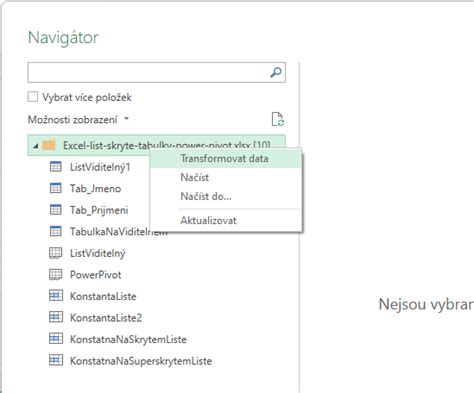Select the ListViditelný sheet item

98,253
